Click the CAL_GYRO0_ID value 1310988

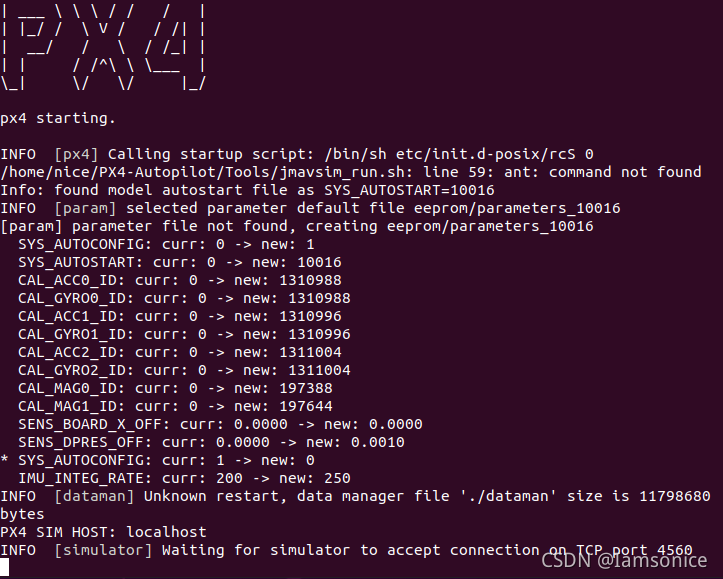[319, 298]
